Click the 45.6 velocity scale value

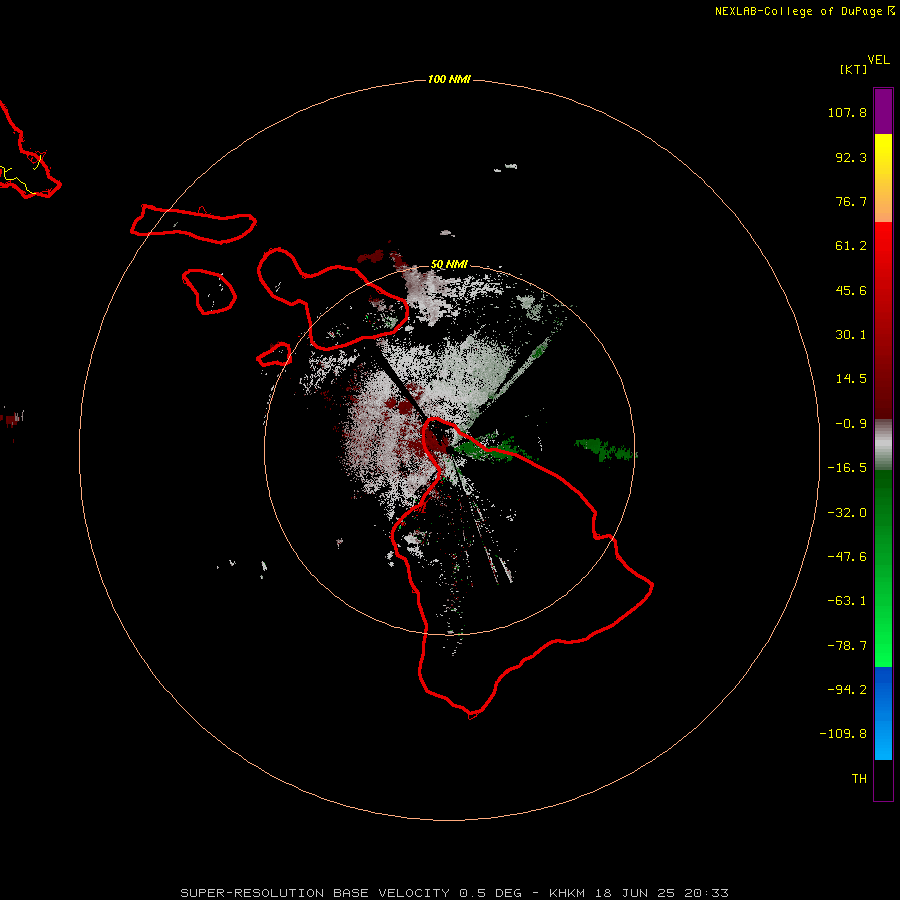(x=851, y=290)
